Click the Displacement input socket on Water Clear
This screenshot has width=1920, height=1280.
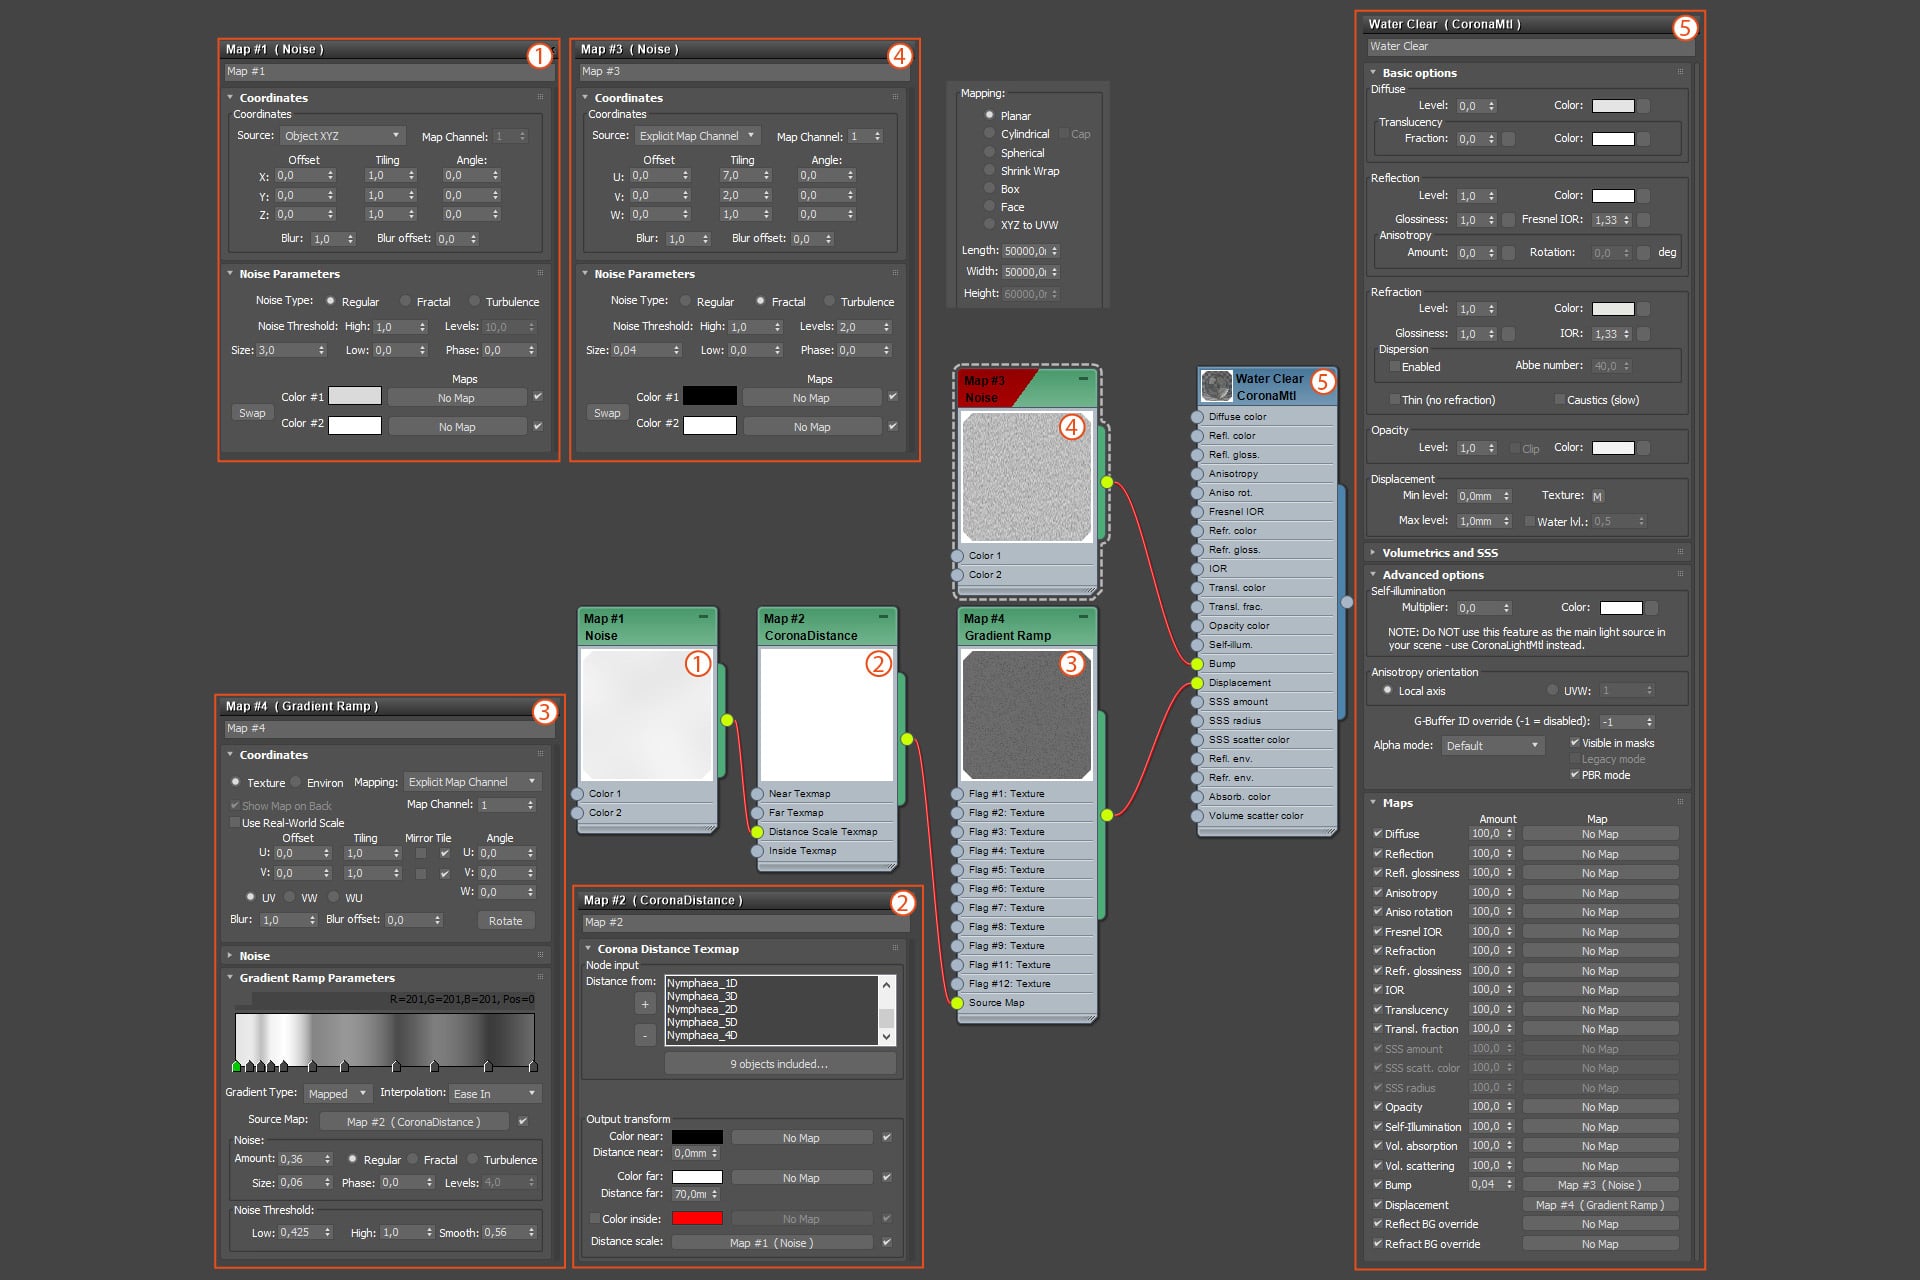[x=1197, y=683]
